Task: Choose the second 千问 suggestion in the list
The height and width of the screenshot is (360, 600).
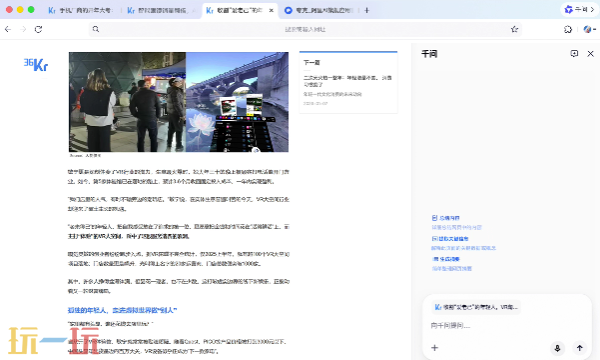Action: point(463,243)
